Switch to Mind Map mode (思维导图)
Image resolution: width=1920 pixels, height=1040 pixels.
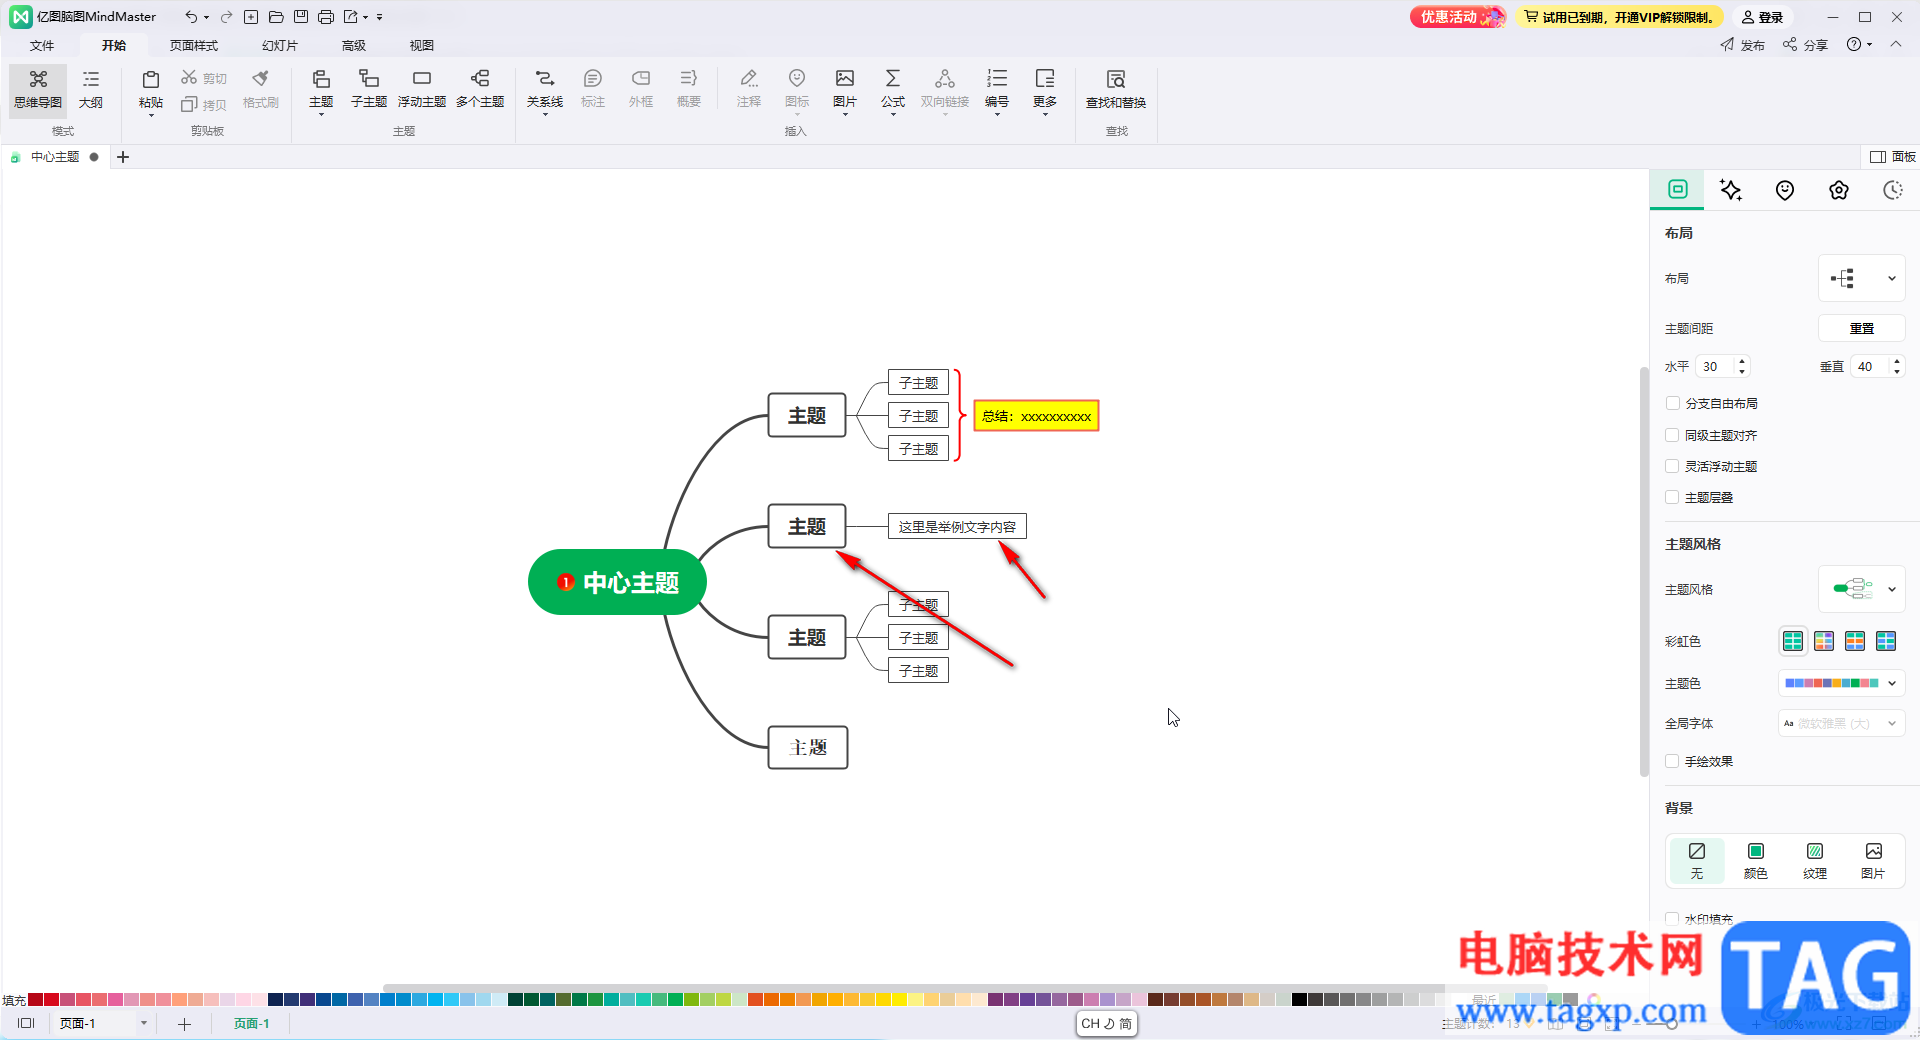(38, 89)
